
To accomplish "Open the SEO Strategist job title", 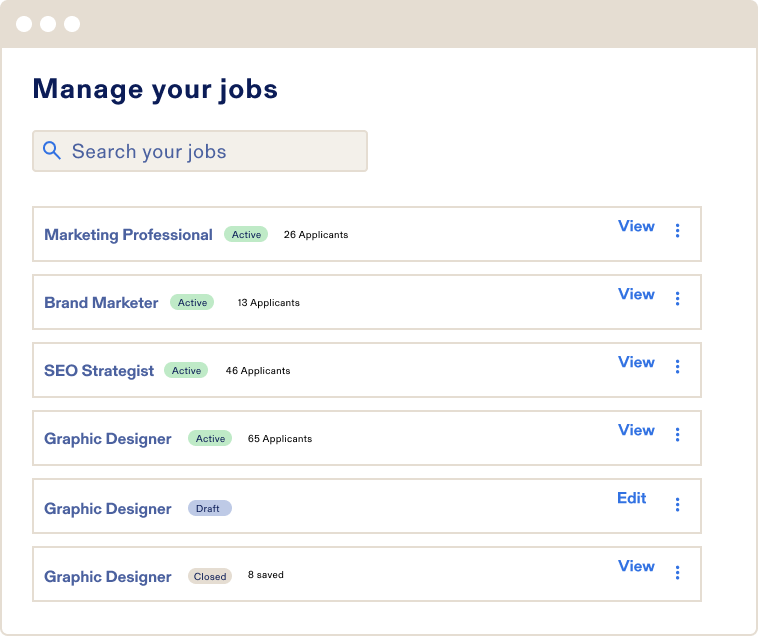I will [99, 371].
